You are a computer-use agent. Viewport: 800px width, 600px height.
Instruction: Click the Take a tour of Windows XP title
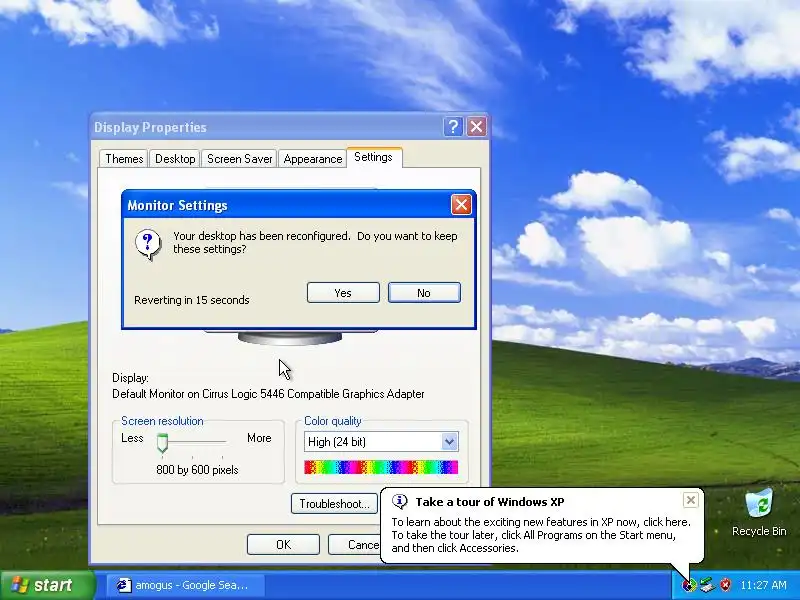click(490, 502)
